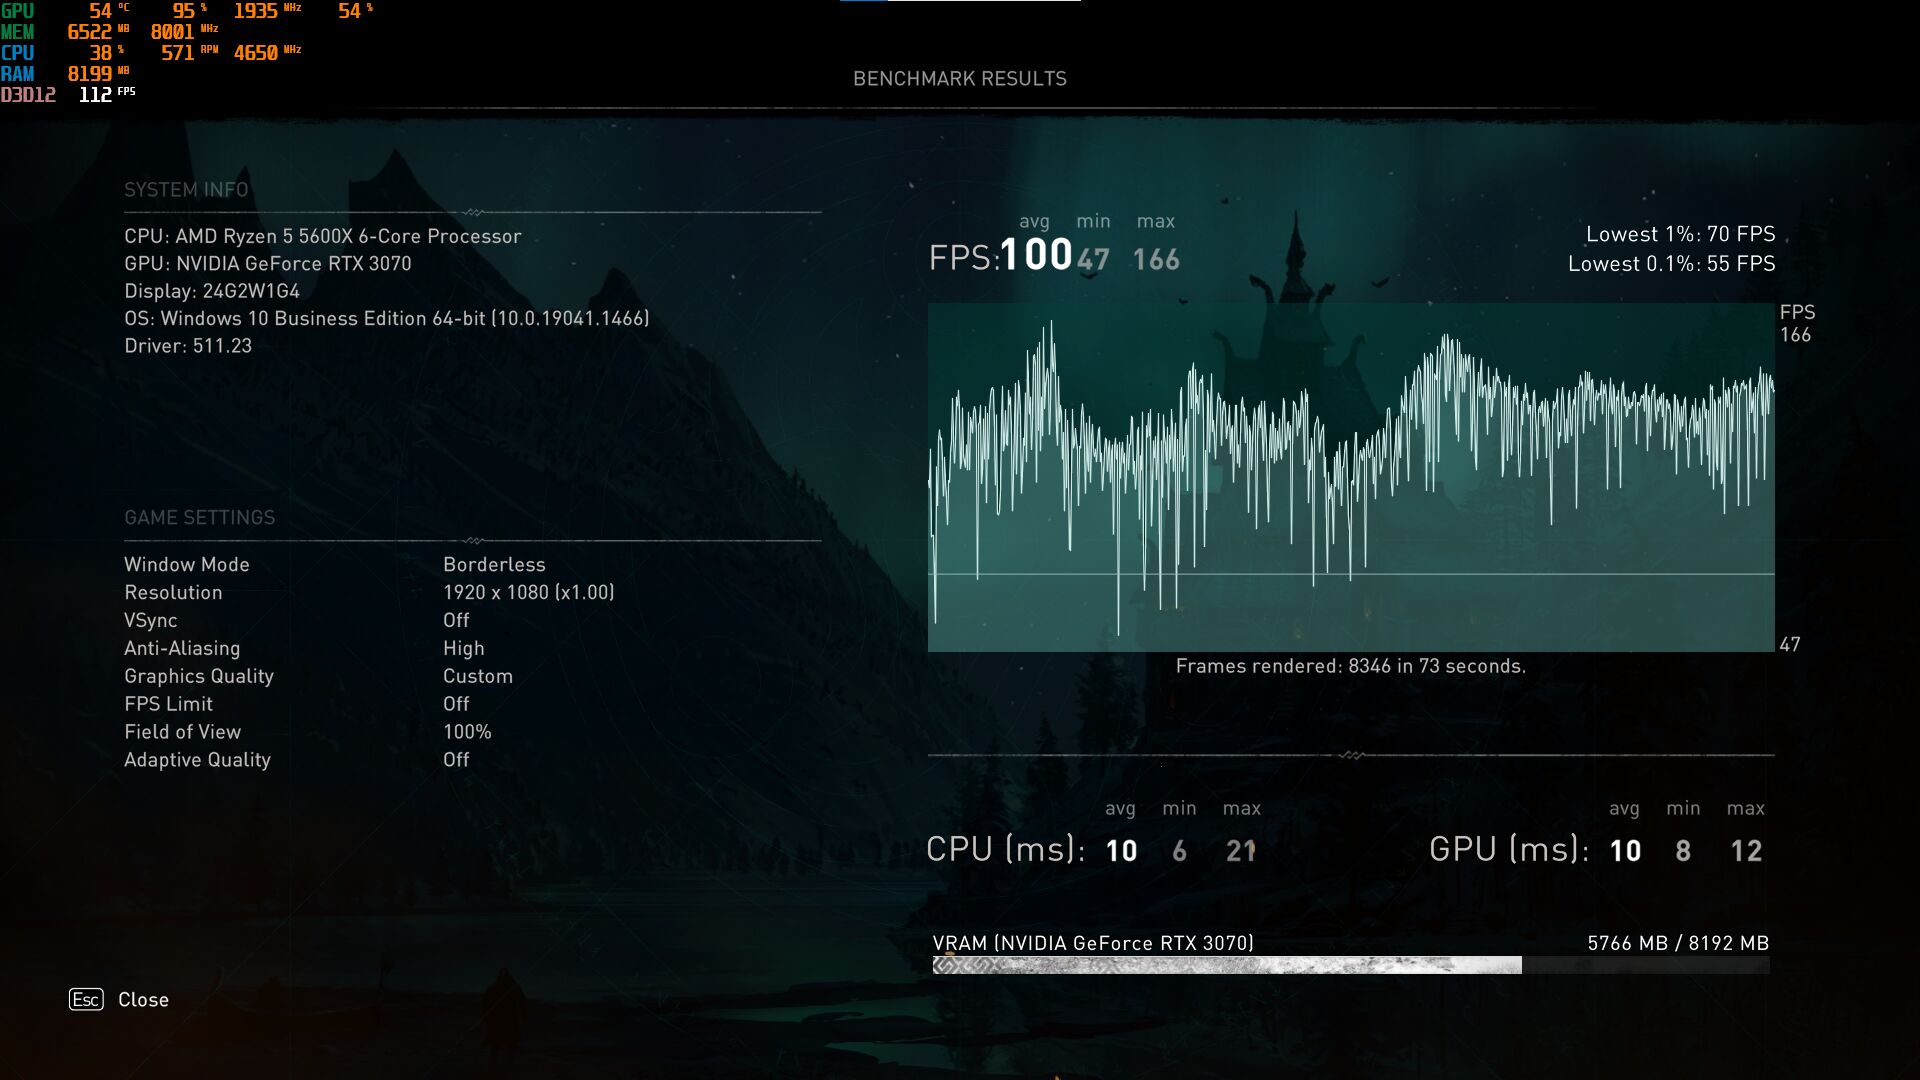Click the overlay RAM 8199 MB reading

pos(98,74)
